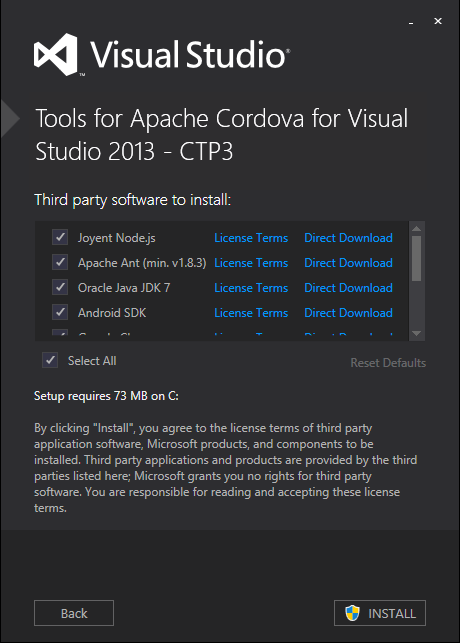Uncheck the Joyent Node.js checkbox
This screenshot has height=643, width=460.
coord(60,237)
